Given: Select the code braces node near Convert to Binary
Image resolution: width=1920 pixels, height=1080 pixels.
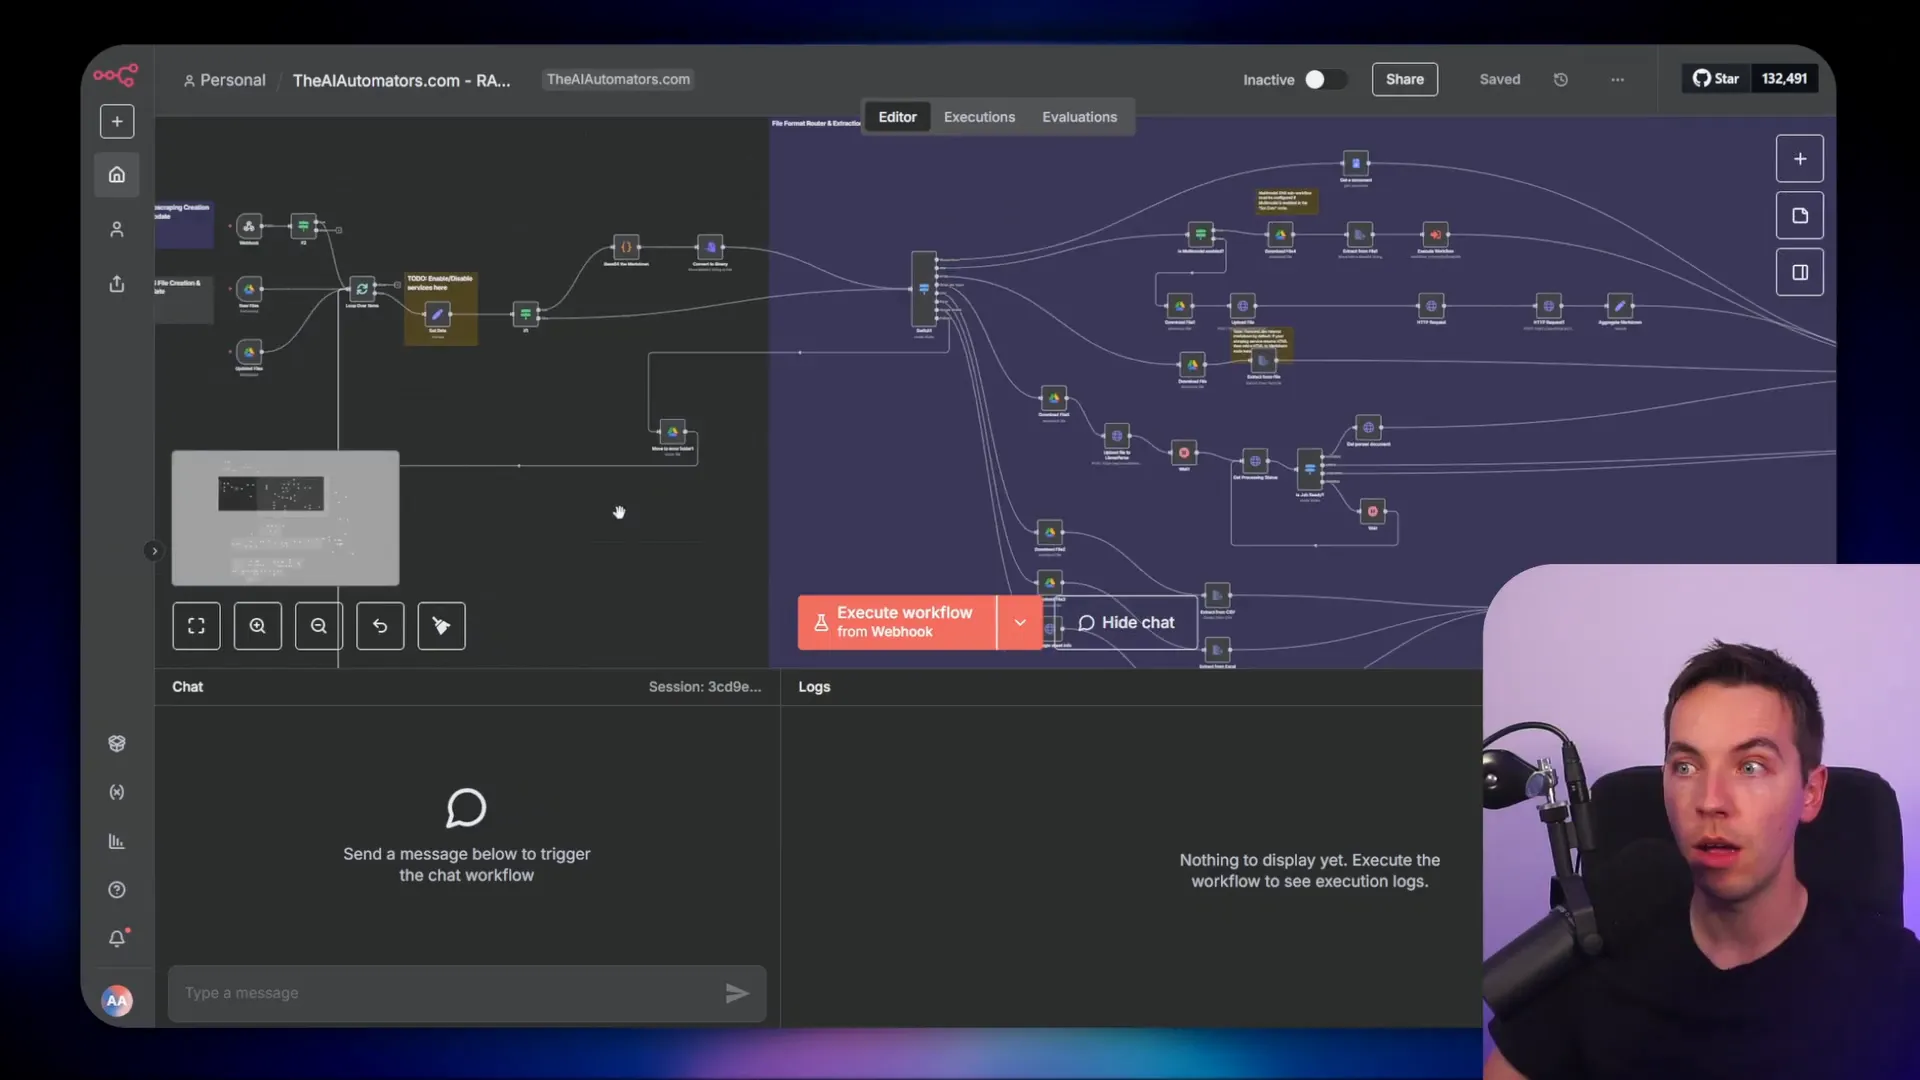Looking at the screenshot, I should click(x=626, y=247).
